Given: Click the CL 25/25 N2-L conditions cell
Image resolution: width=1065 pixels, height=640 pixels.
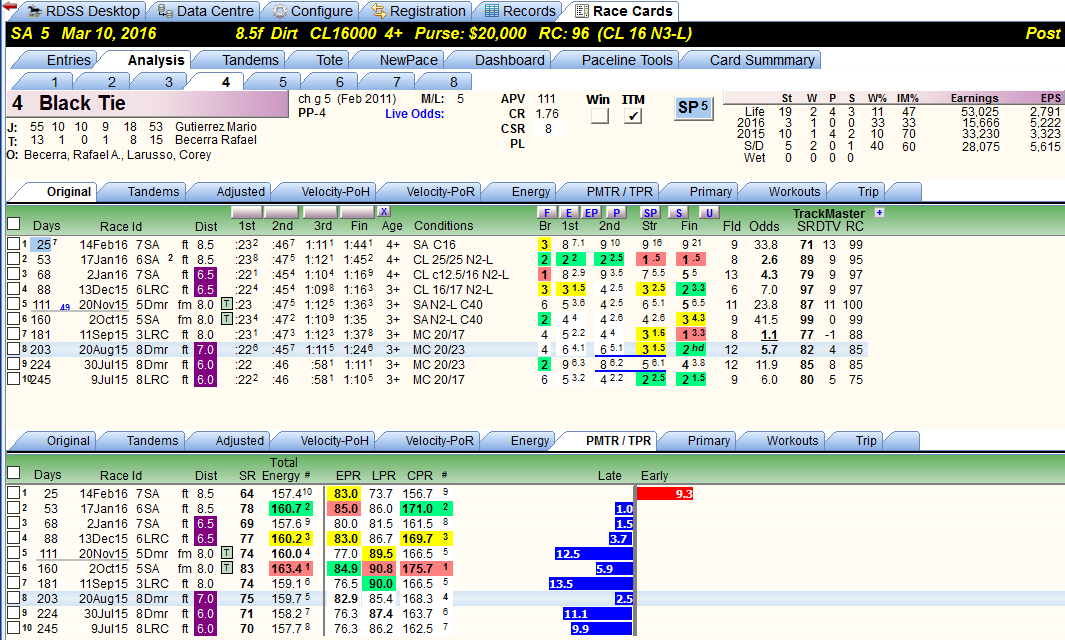Looking at the screenshot, I should (x=453, y=260).
